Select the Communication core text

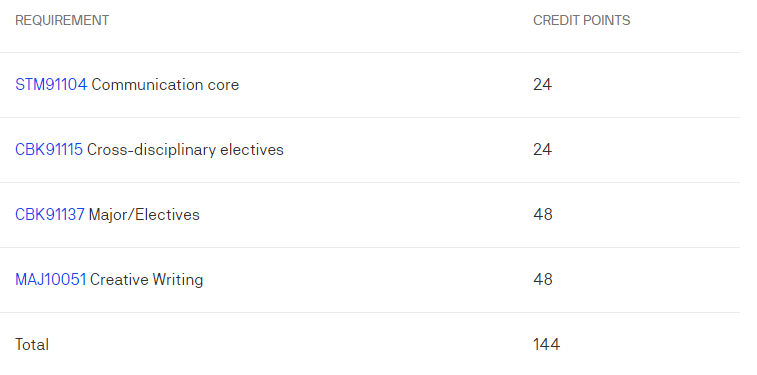pyautogui.click(x=165, y=85)
